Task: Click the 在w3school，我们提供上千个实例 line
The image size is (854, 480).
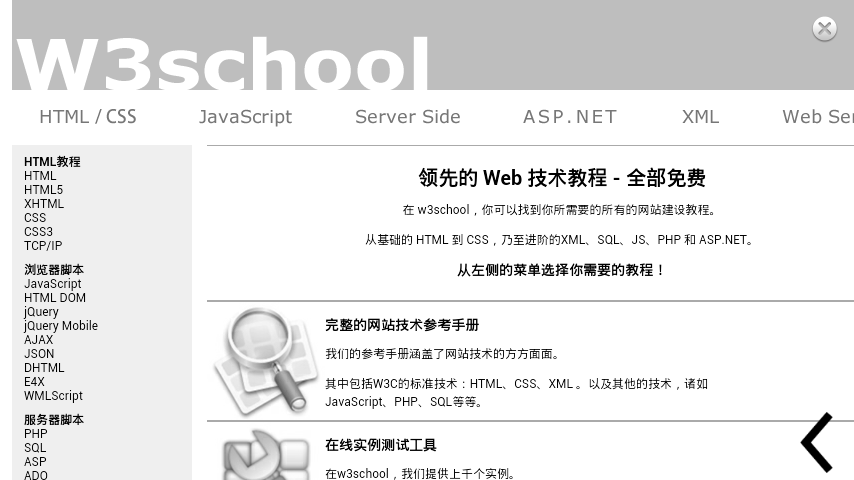Action: click(x=422, y=473)
